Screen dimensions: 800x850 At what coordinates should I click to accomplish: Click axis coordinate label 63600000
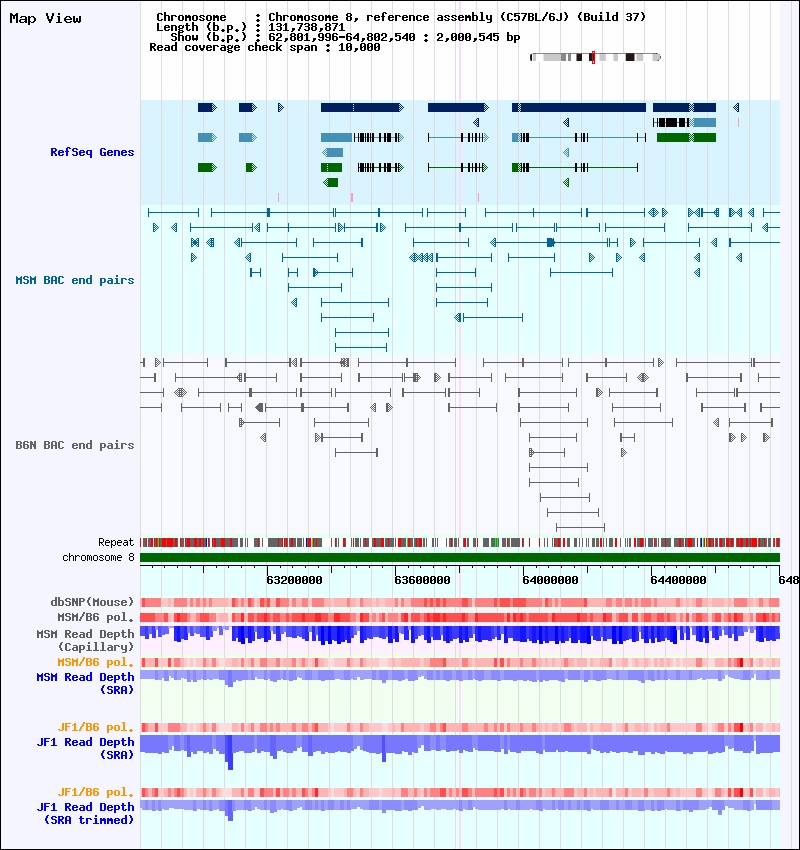[x=422, y=580]
